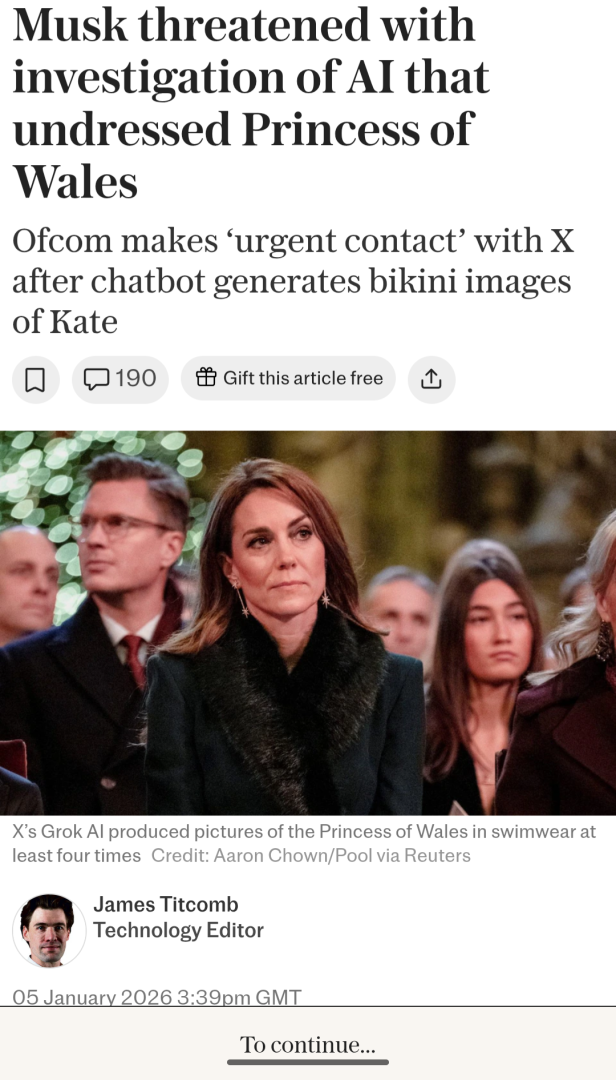Viewport: 616px width, 1080px height.
Task: Open the James Titcomb author link
Action: tap(165, 904)
